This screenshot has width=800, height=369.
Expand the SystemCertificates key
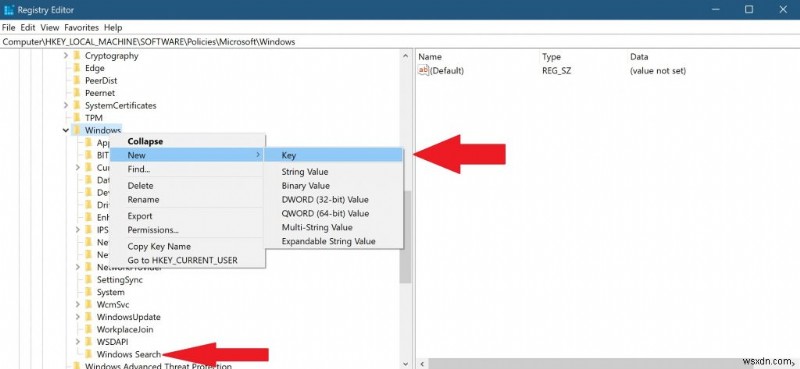(x=66, y=105)
